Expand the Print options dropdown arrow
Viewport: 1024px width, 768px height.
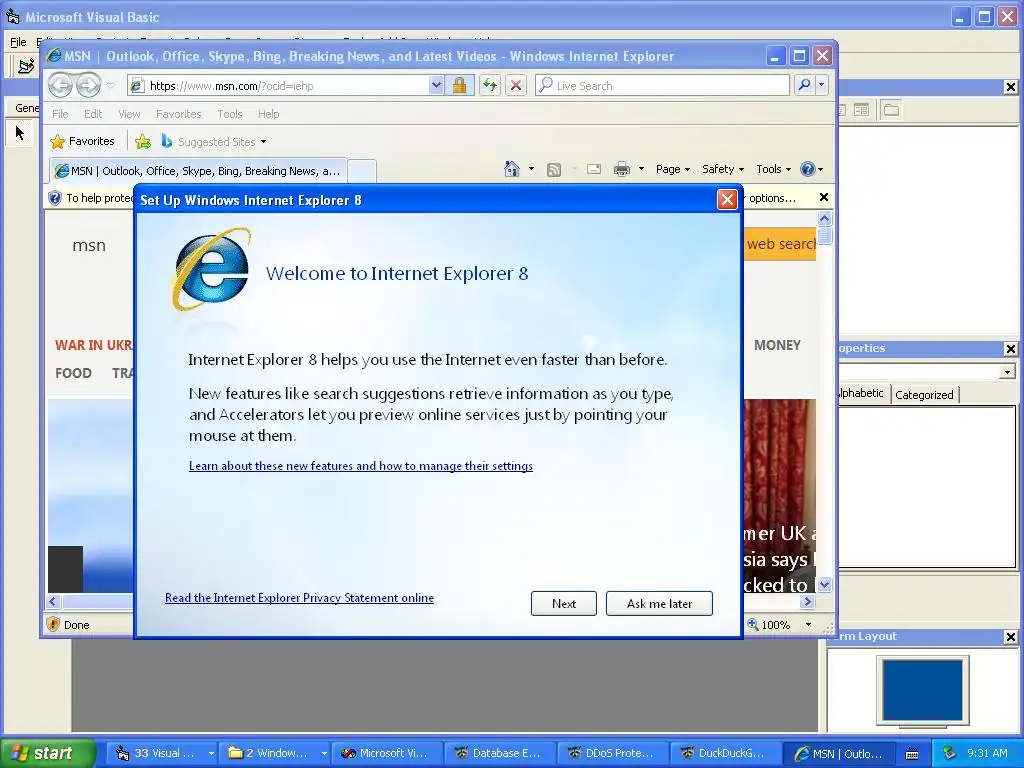641,169
